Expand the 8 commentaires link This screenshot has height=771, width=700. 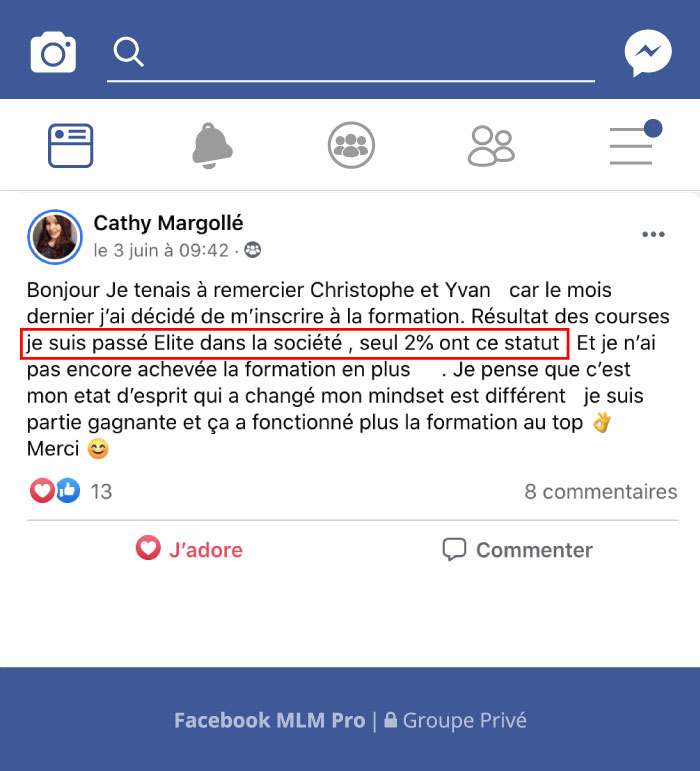tap(601, 492)
